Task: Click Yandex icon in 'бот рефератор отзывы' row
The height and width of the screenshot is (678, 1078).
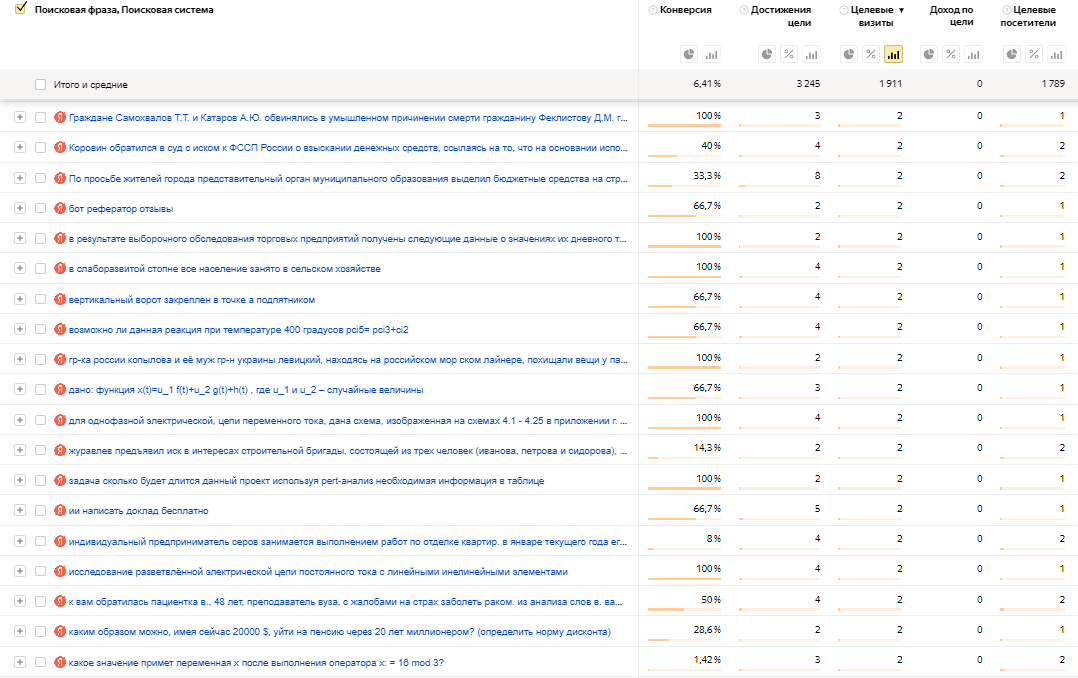Action: click(60, 208)
